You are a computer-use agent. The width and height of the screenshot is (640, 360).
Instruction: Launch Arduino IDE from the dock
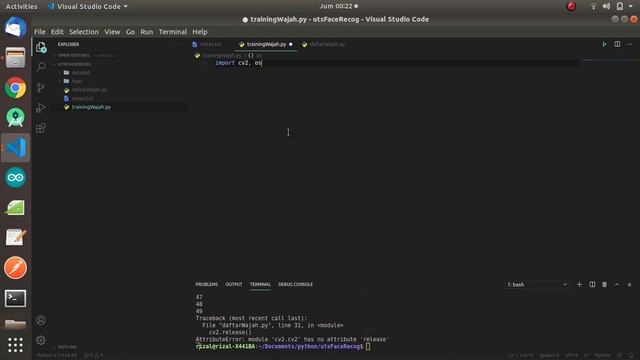point(16,178)
